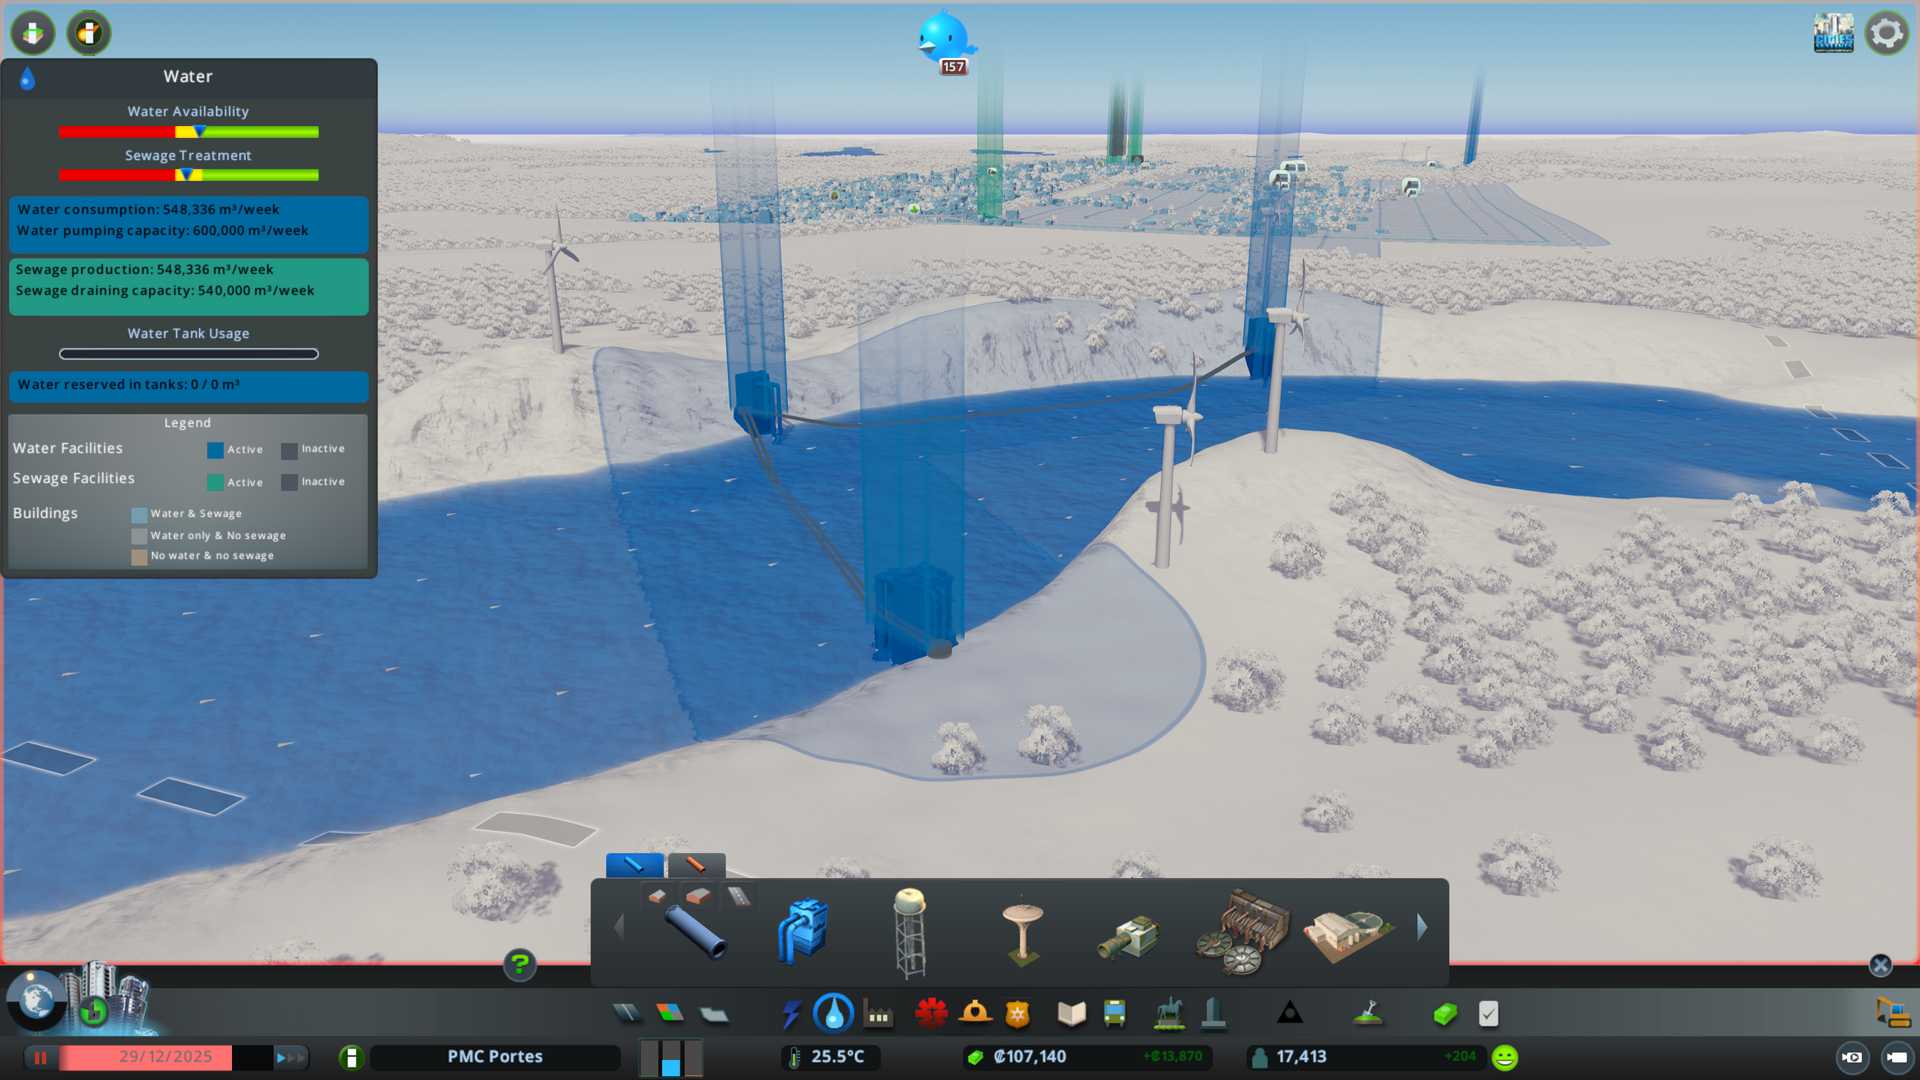Click the PMC Portes city name

[495, 1057]
